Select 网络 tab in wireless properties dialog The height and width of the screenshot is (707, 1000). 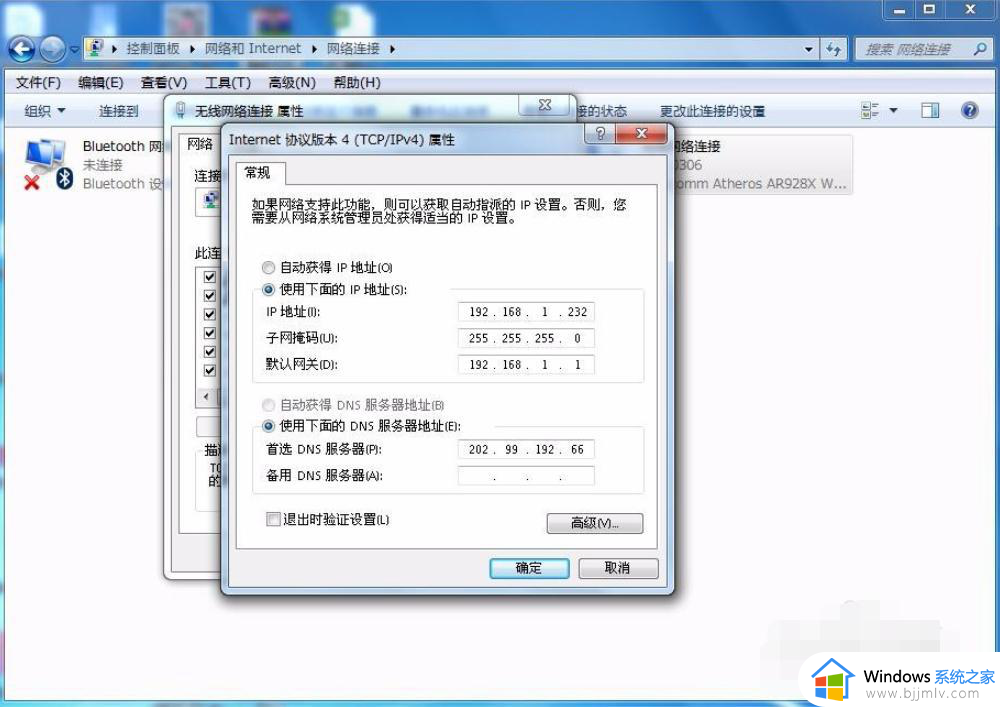coord(200,144)
